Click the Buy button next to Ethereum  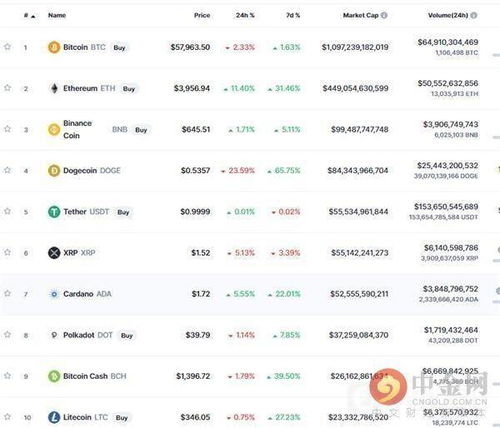pyautogui.click(x=129, y=89)
